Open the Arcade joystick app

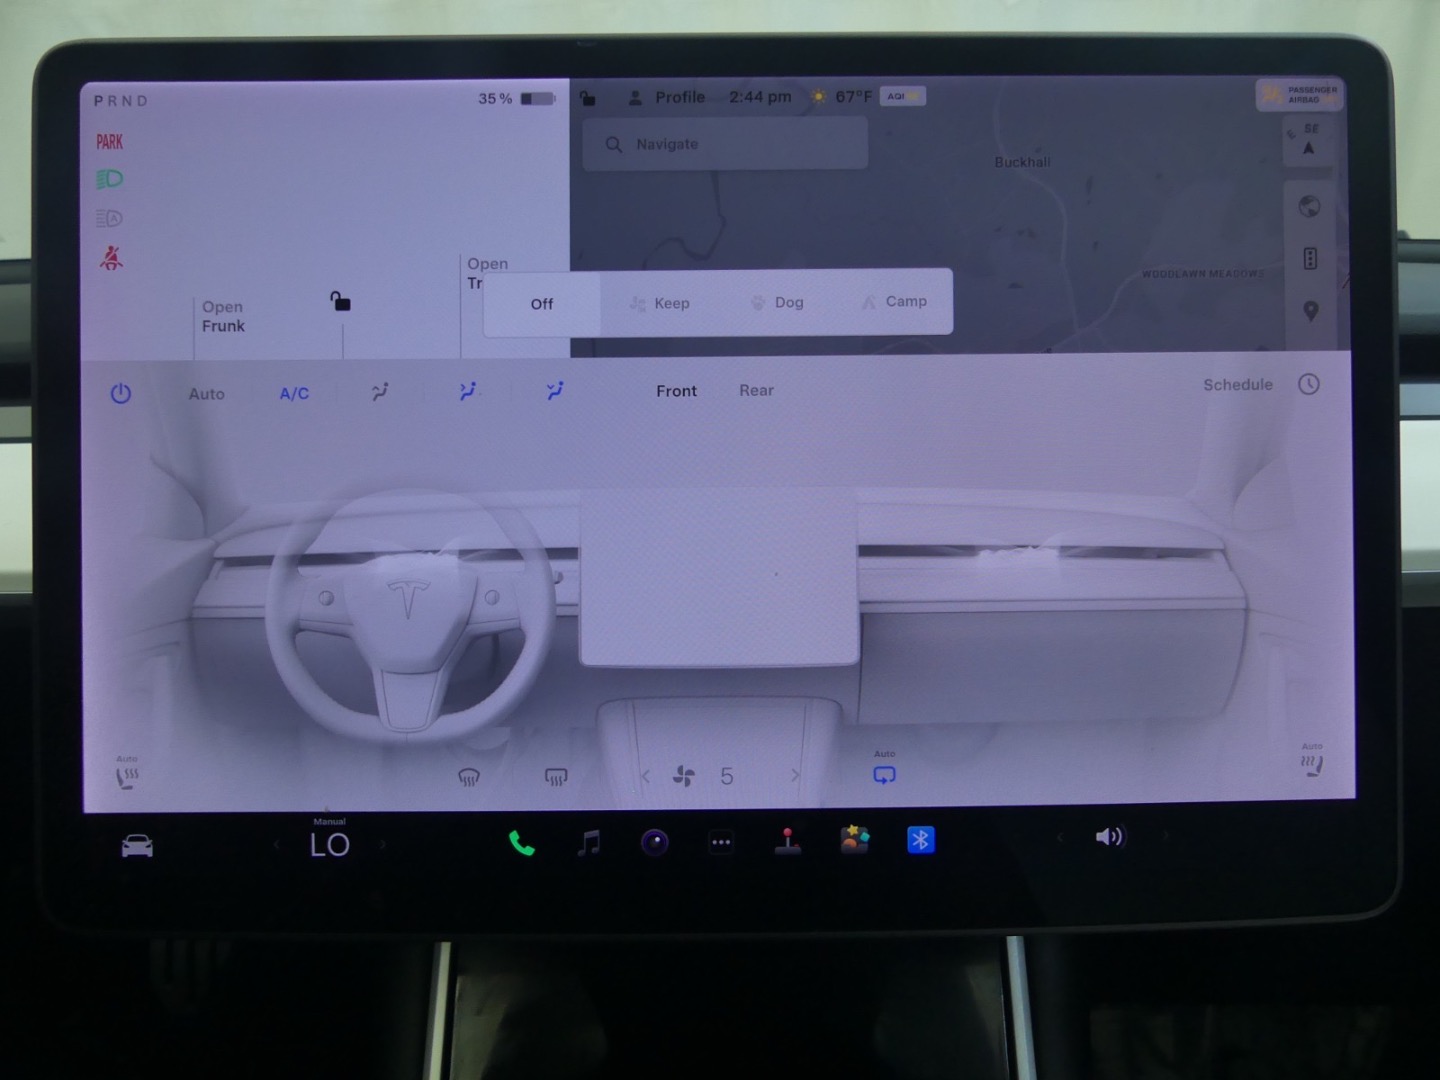coord(788,842)
